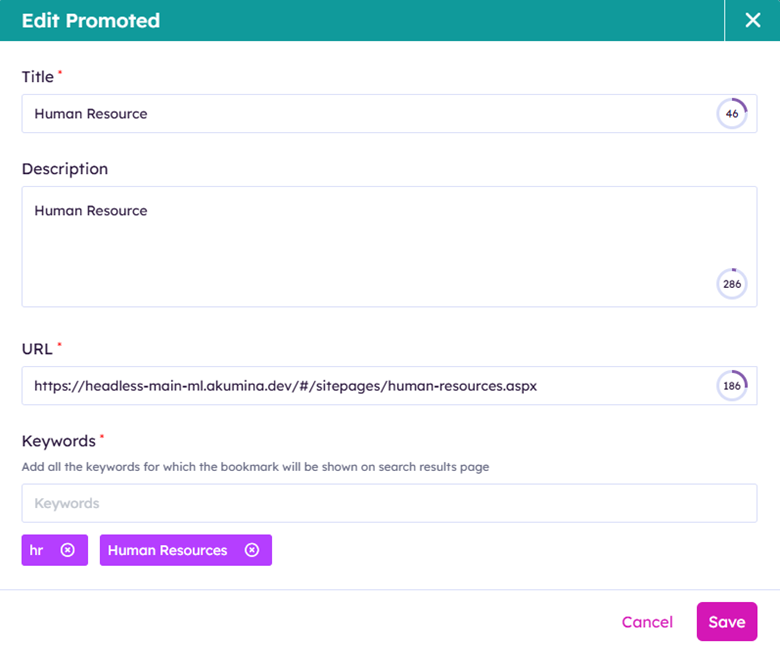Click the URL character counter showing 186
780x649 pixels.
pos(732,385)
